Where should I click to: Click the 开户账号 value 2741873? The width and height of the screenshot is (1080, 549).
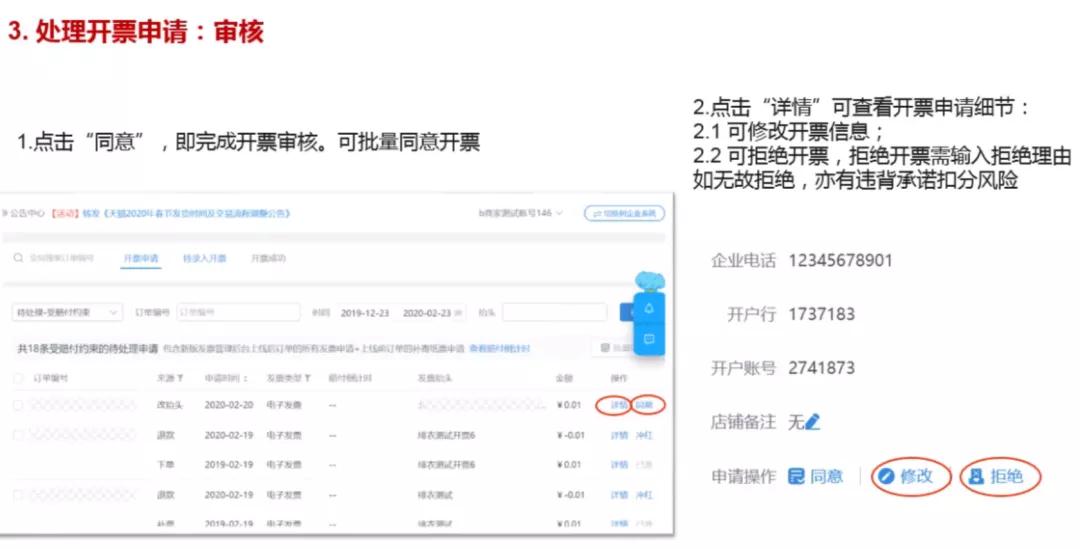pyautogui.click(x=822, y=368)
